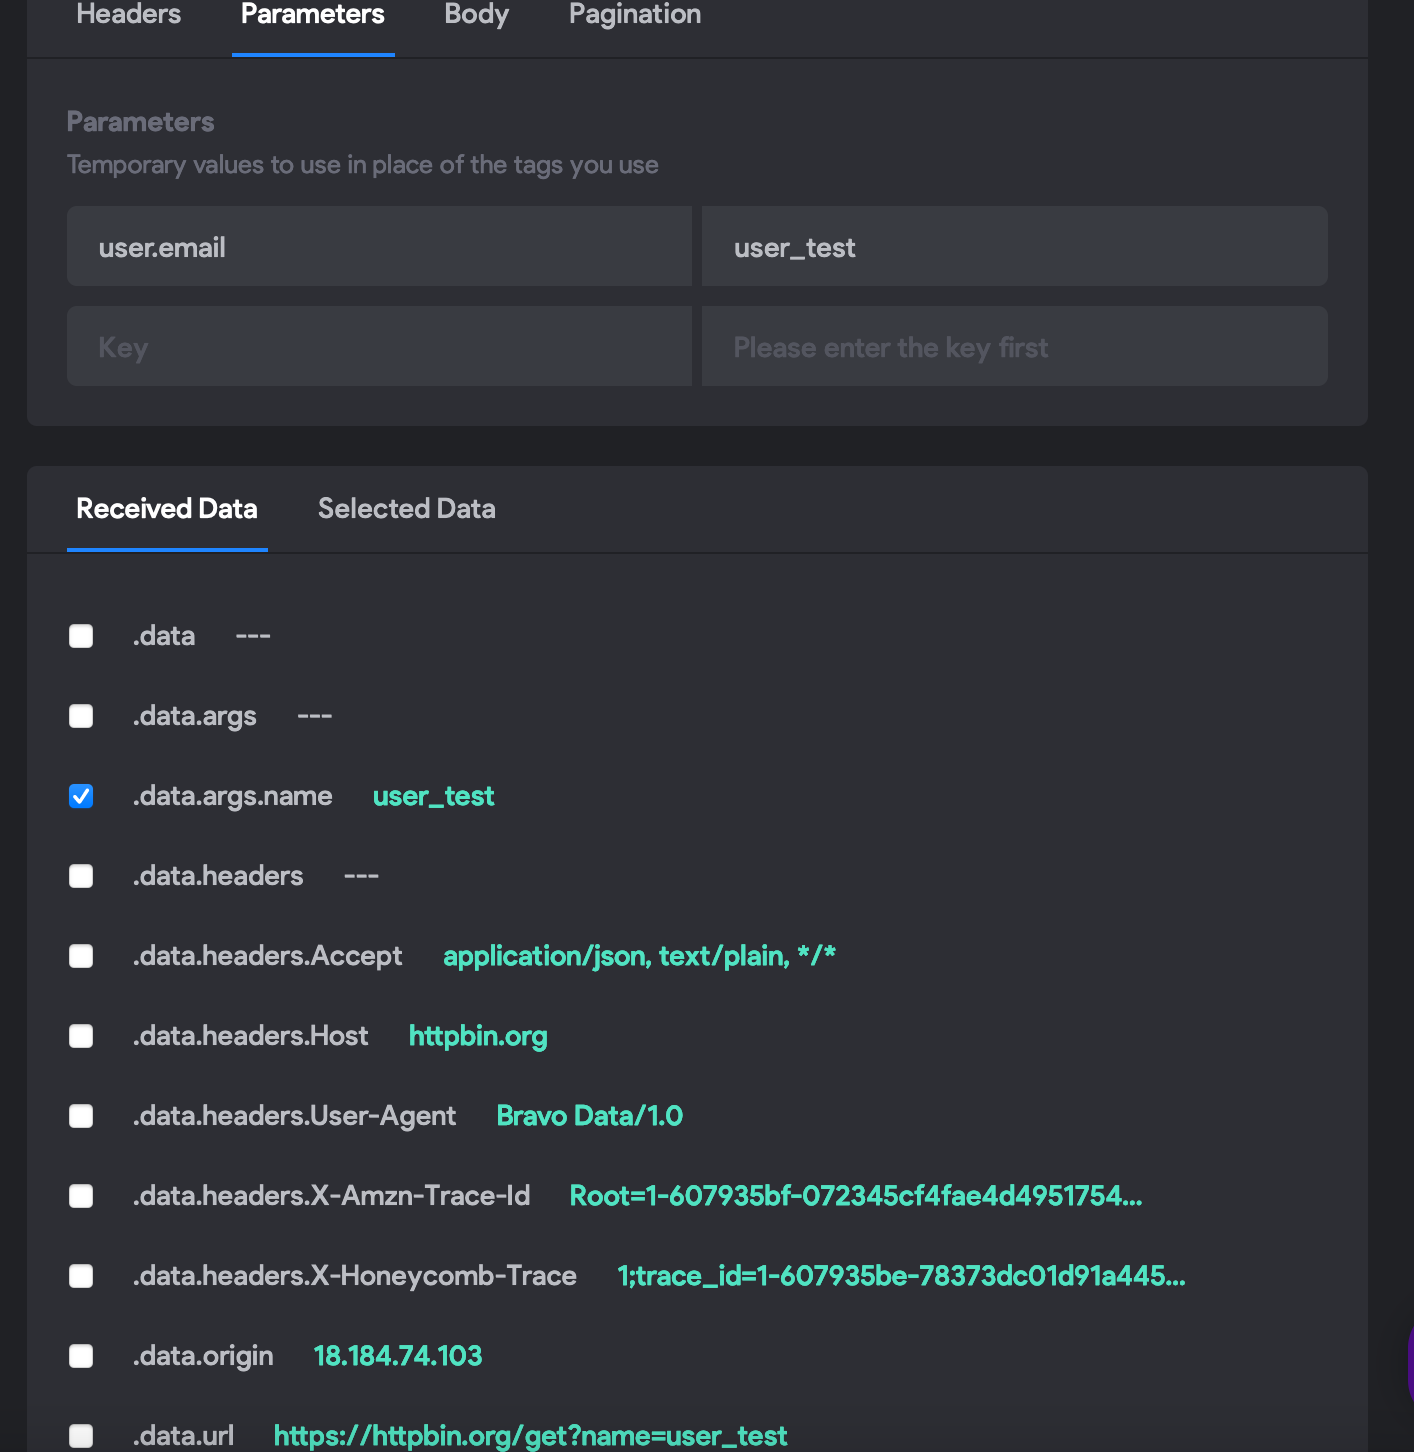Uncheck the .data.args.name checkbox

click(81, 797)
